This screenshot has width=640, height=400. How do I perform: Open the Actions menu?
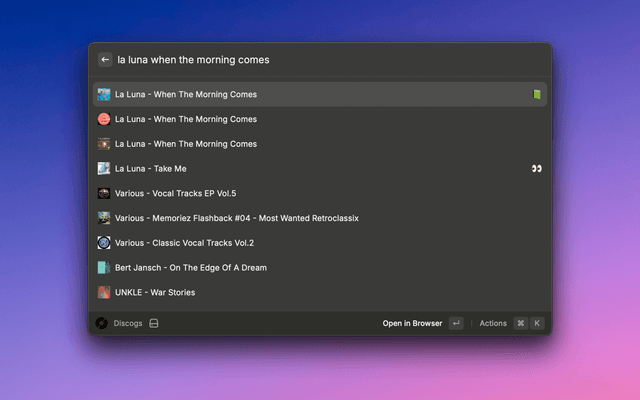(493, 323)
